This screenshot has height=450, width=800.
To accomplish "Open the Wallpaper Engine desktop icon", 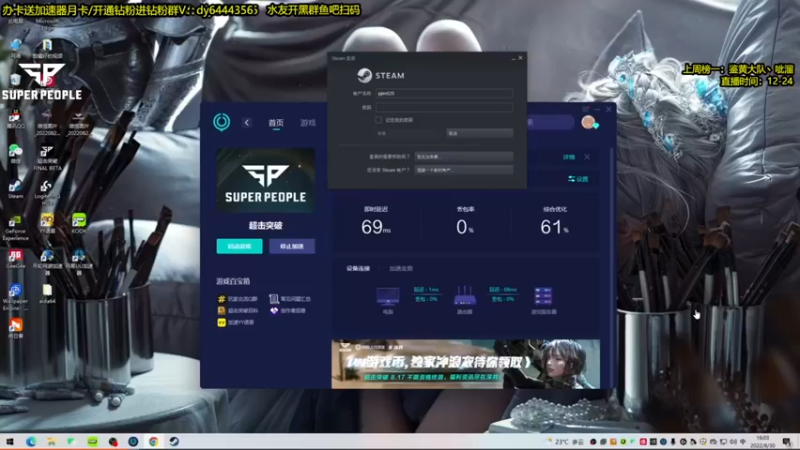I will click(x=15, y=297).
